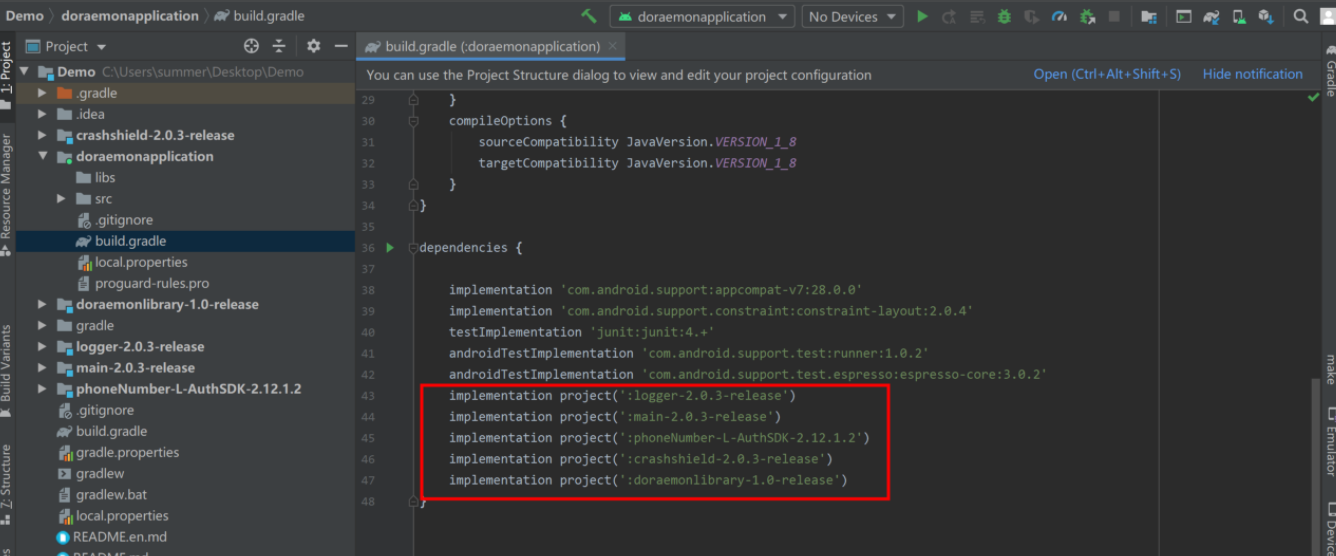Click the window-with-play icon beside Project Structure

1184,16
